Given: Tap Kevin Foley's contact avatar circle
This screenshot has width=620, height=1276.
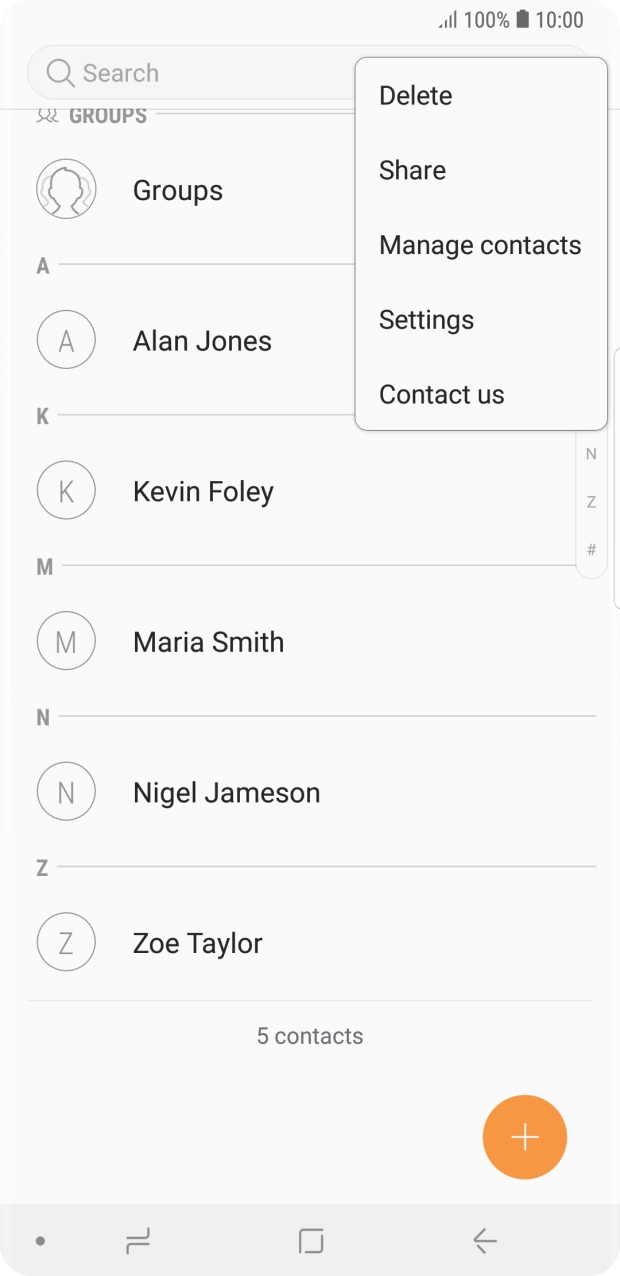Looking at the screenshot, I should click(x=66, y=490).
